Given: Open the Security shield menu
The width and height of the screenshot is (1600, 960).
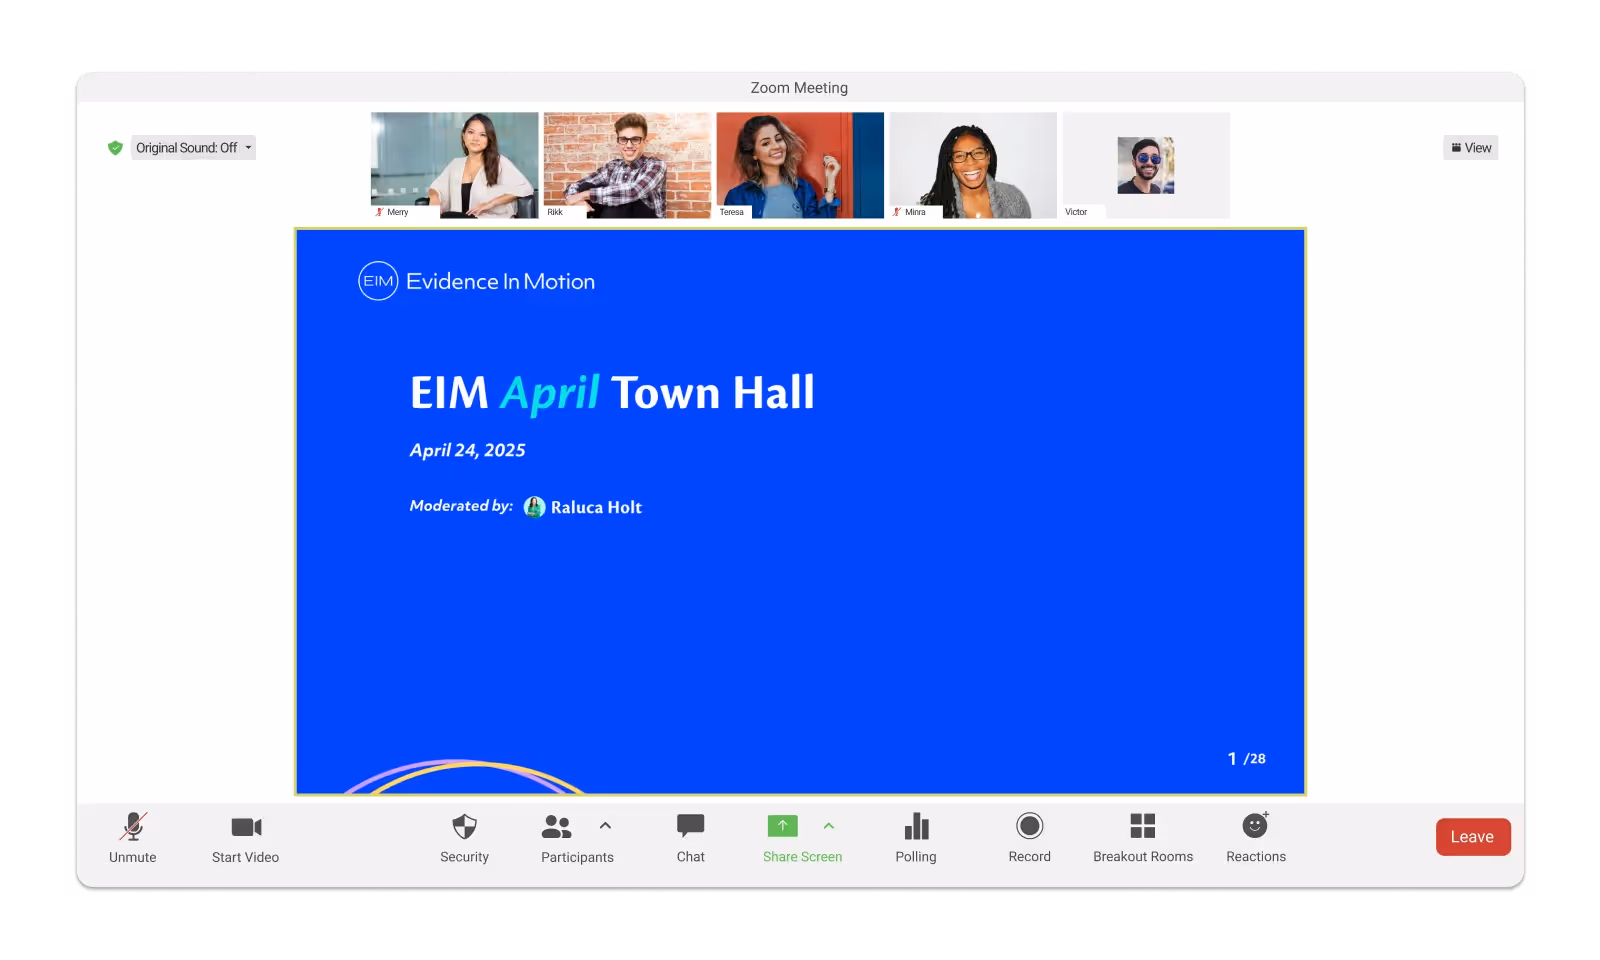Looking at the screenshot, I should 464,838.
